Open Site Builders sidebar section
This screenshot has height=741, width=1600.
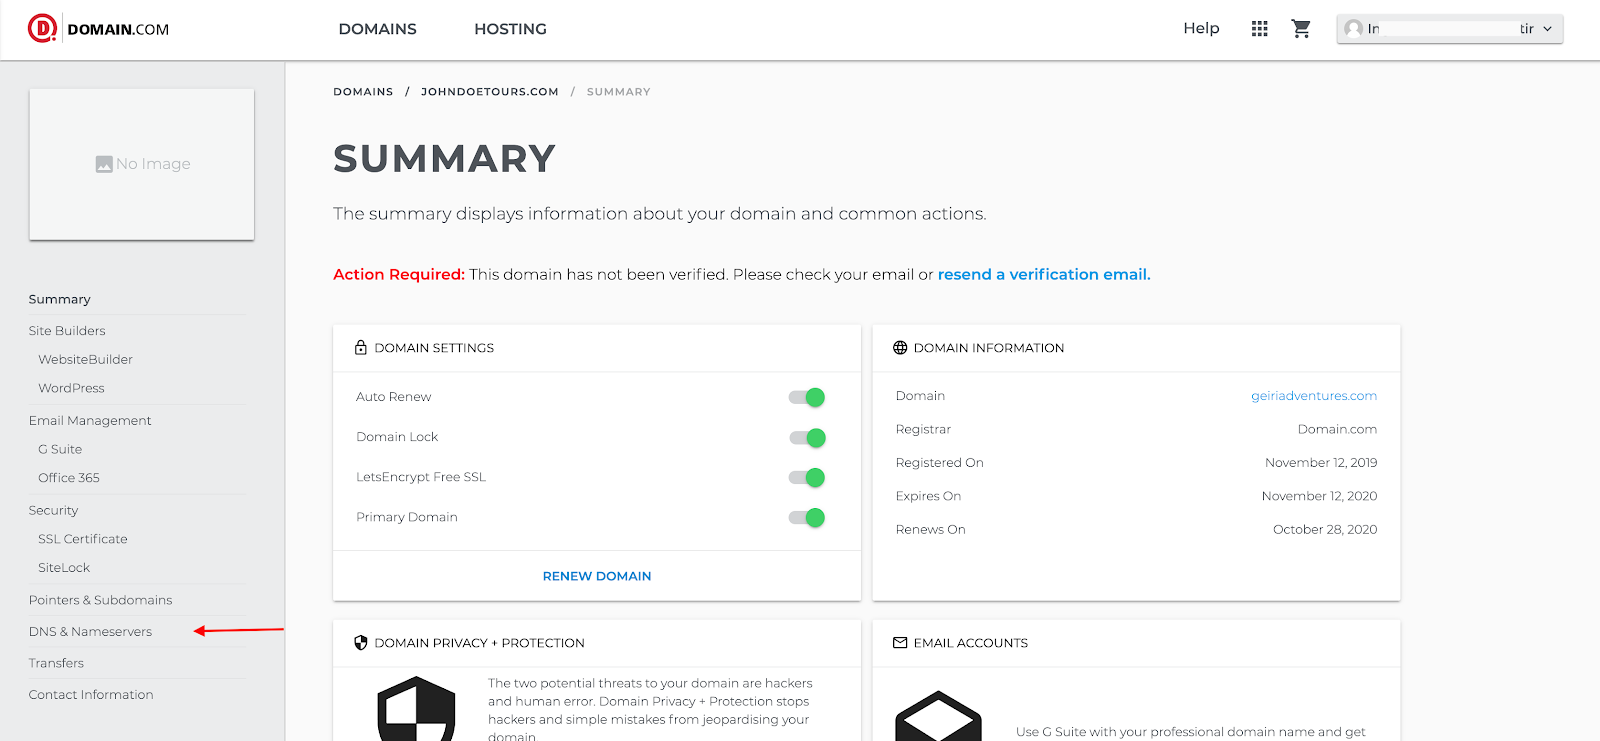pos(67,330)
